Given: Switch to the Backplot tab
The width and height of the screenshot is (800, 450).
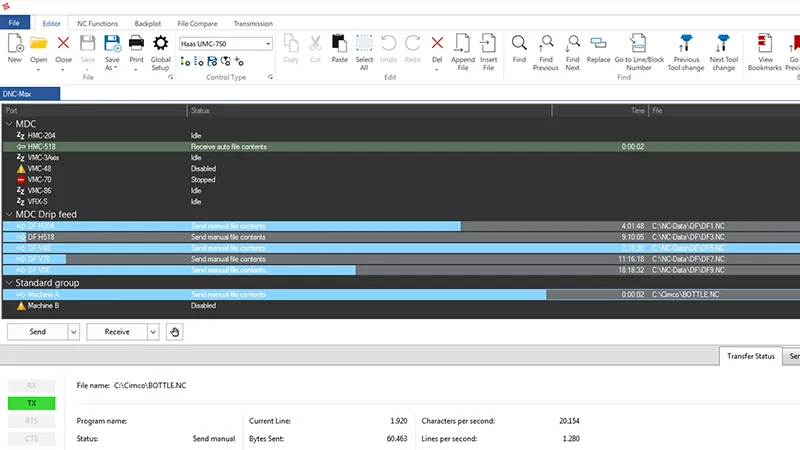Looking at the screenshot, I should coord(147,23).
